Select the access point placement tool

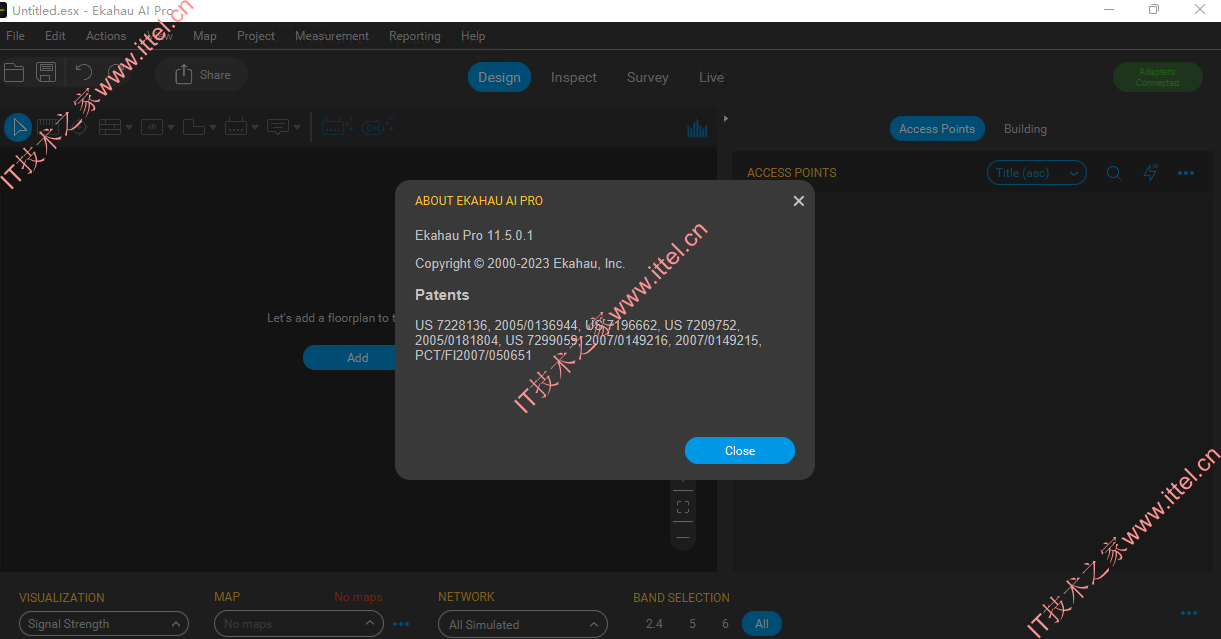coord(236,127)
